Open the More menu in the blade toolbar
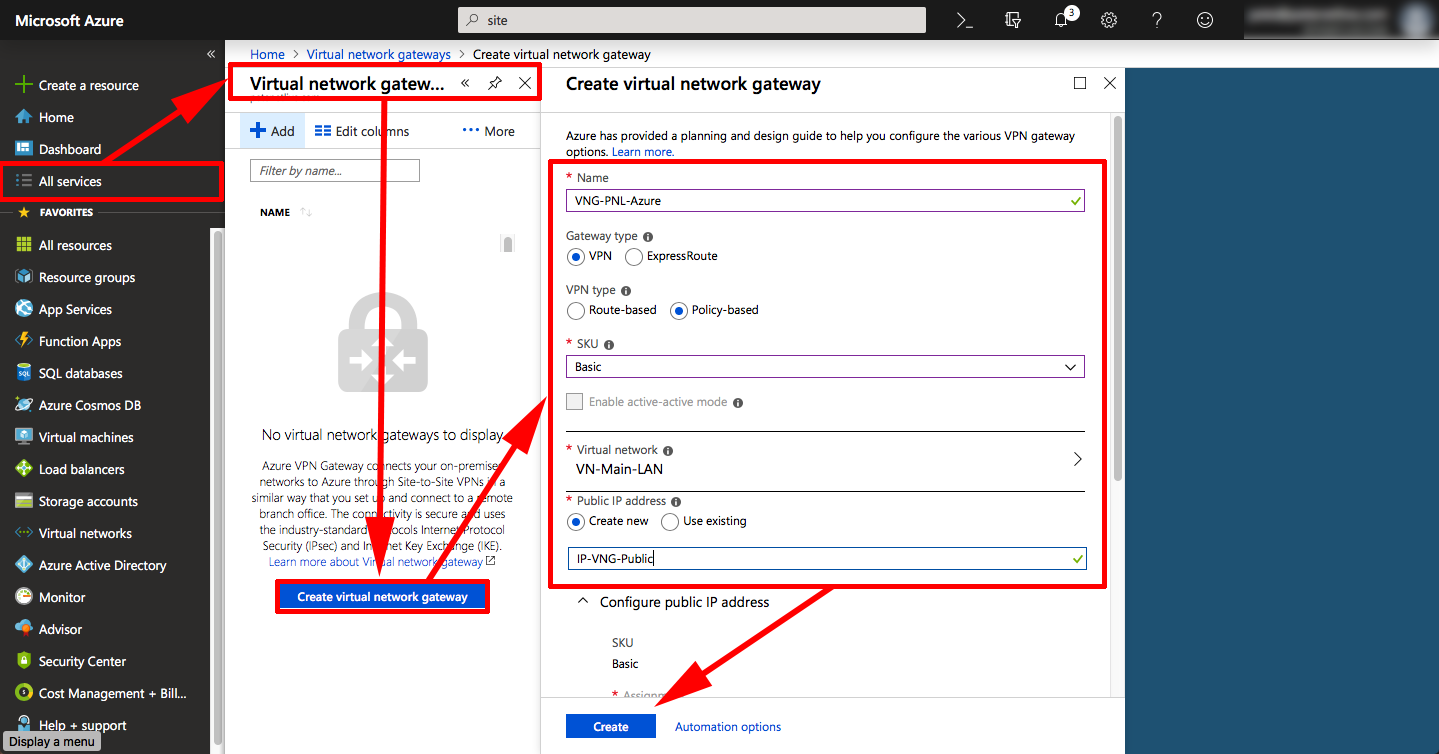Image resolution: width=1439 pixels, height=754 pixels. pyautogui.click(x=488, y=131)
